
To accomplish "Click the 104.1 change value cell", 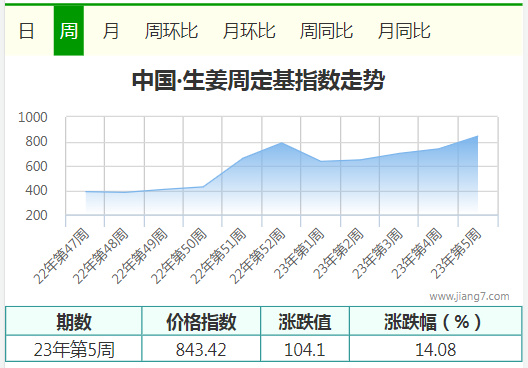I will (x=305, y=349).
